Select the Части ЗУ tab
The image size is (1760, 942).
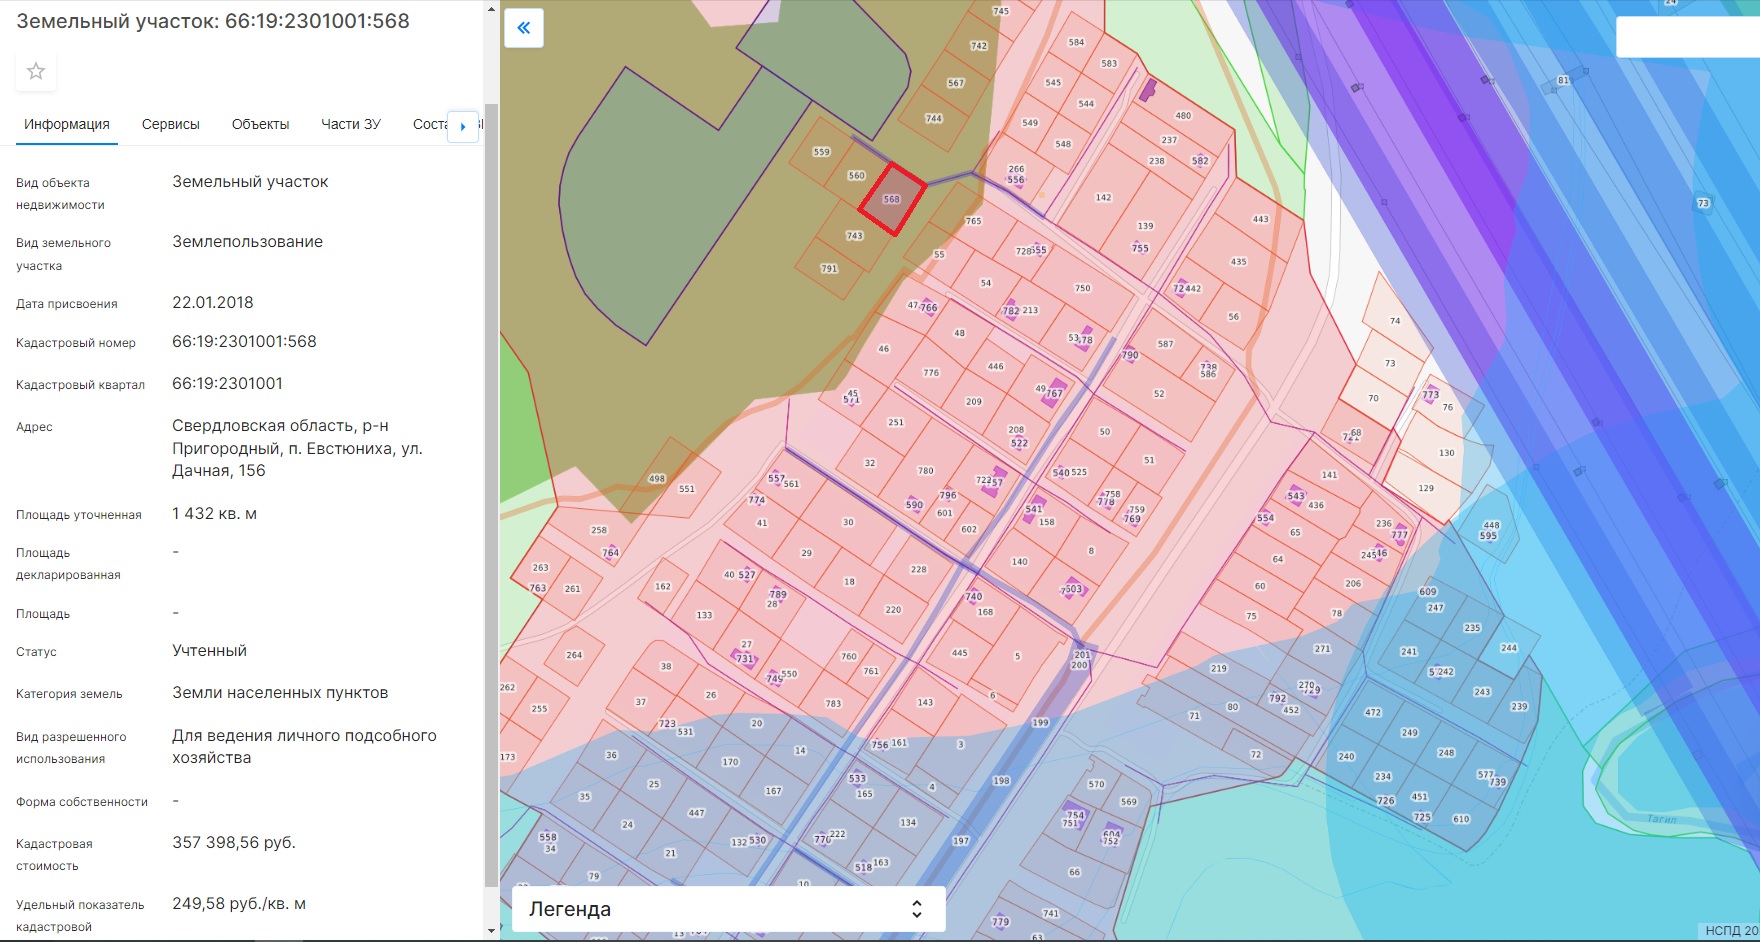[351, 124]
